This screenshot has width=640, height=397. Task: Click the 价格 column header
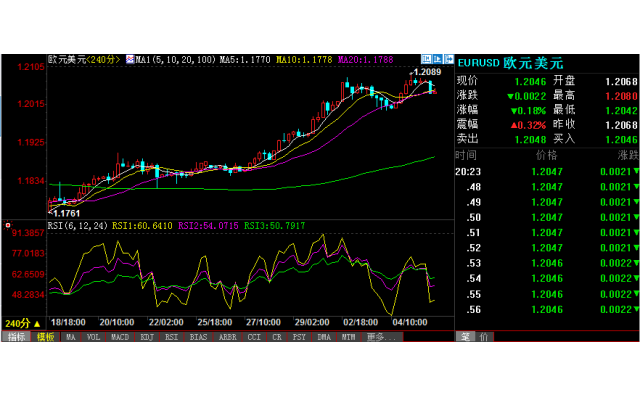click(546, 155)
